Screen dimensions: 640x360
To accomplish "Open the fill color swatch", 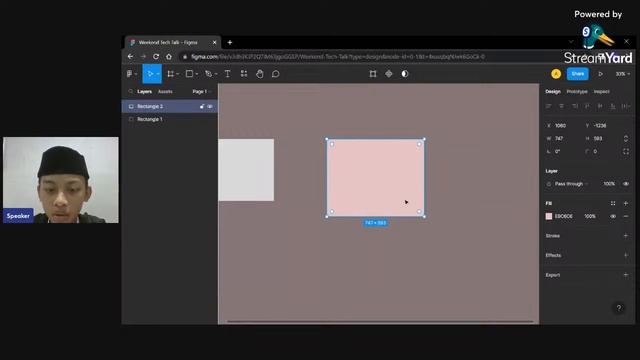I will pos(549,216).
